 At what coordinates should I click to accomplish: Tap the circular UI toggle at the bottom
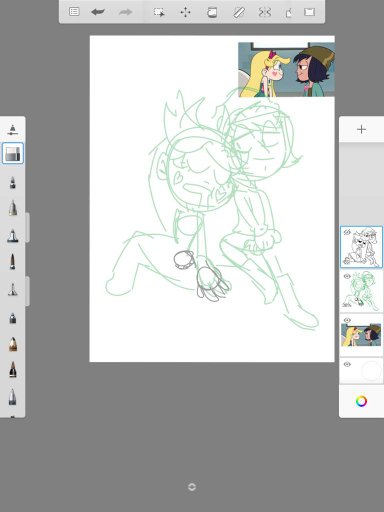[x=192, y=487]
